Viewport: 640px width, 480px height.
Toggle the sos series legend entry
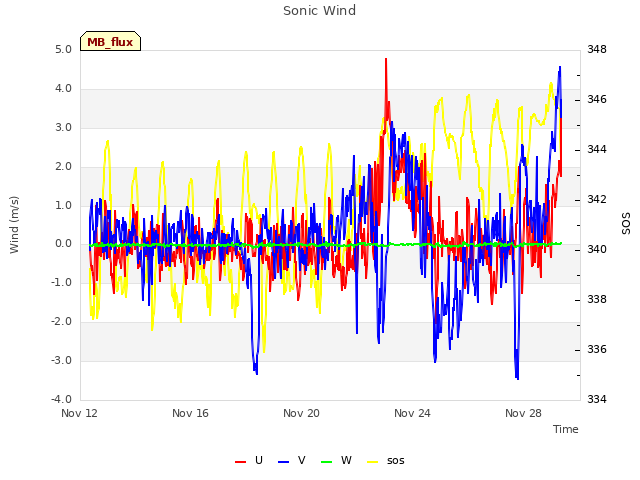coord(386,460)
